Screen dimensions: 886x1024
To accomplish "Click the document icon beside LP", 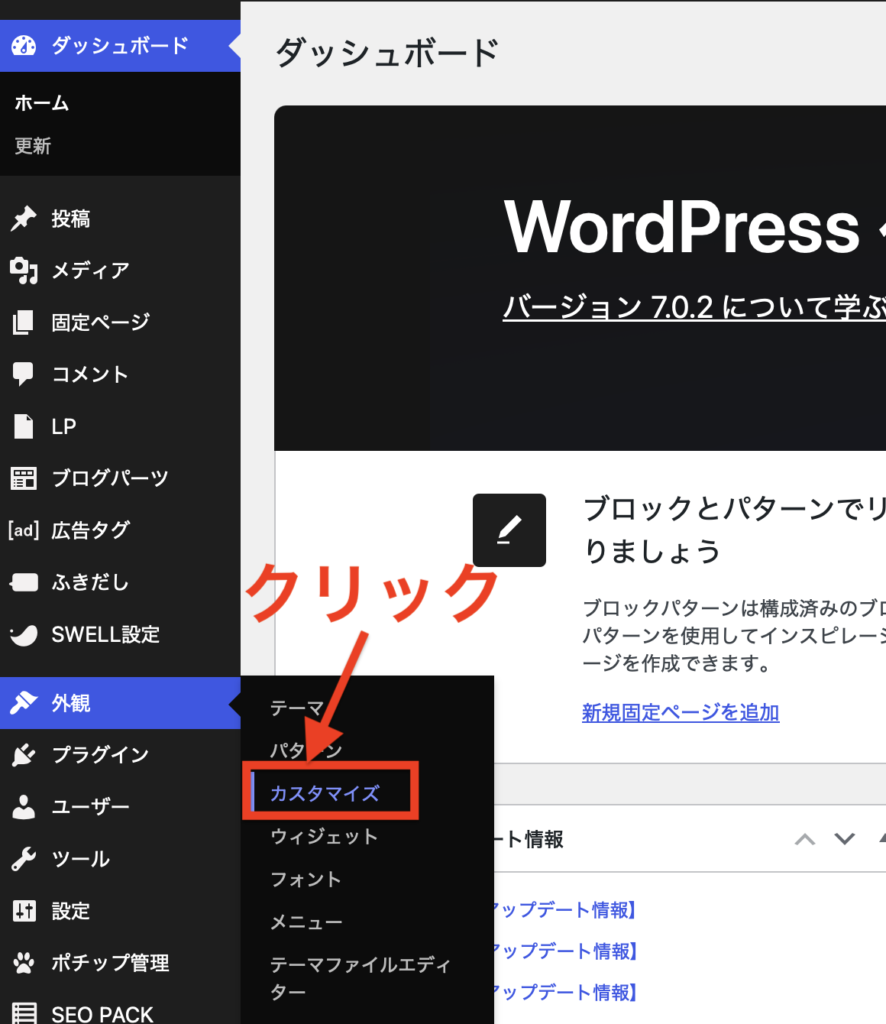I will point(24,426).
